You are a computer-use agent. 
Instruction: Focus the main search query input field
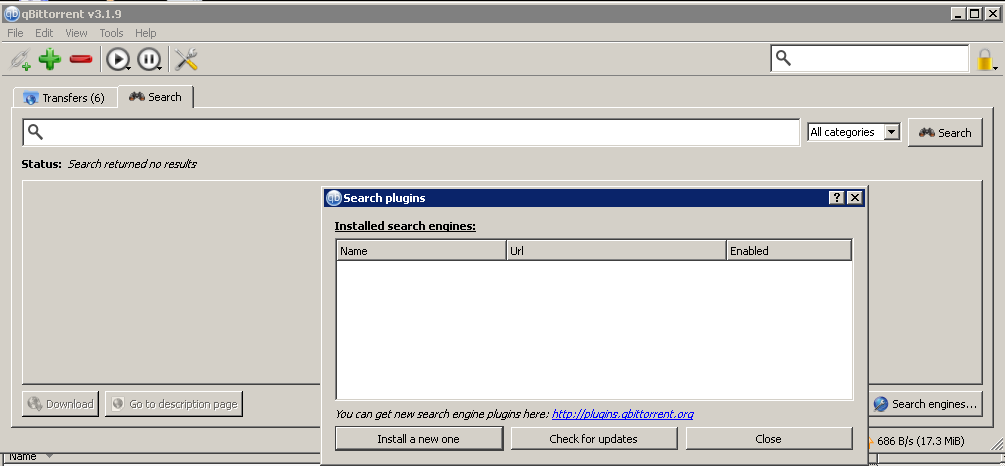[x=411, y=132]
